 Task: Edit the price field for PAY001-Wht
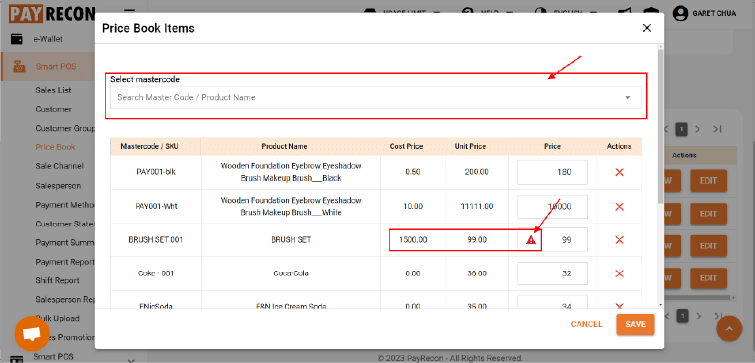click(x=552, y=207)
